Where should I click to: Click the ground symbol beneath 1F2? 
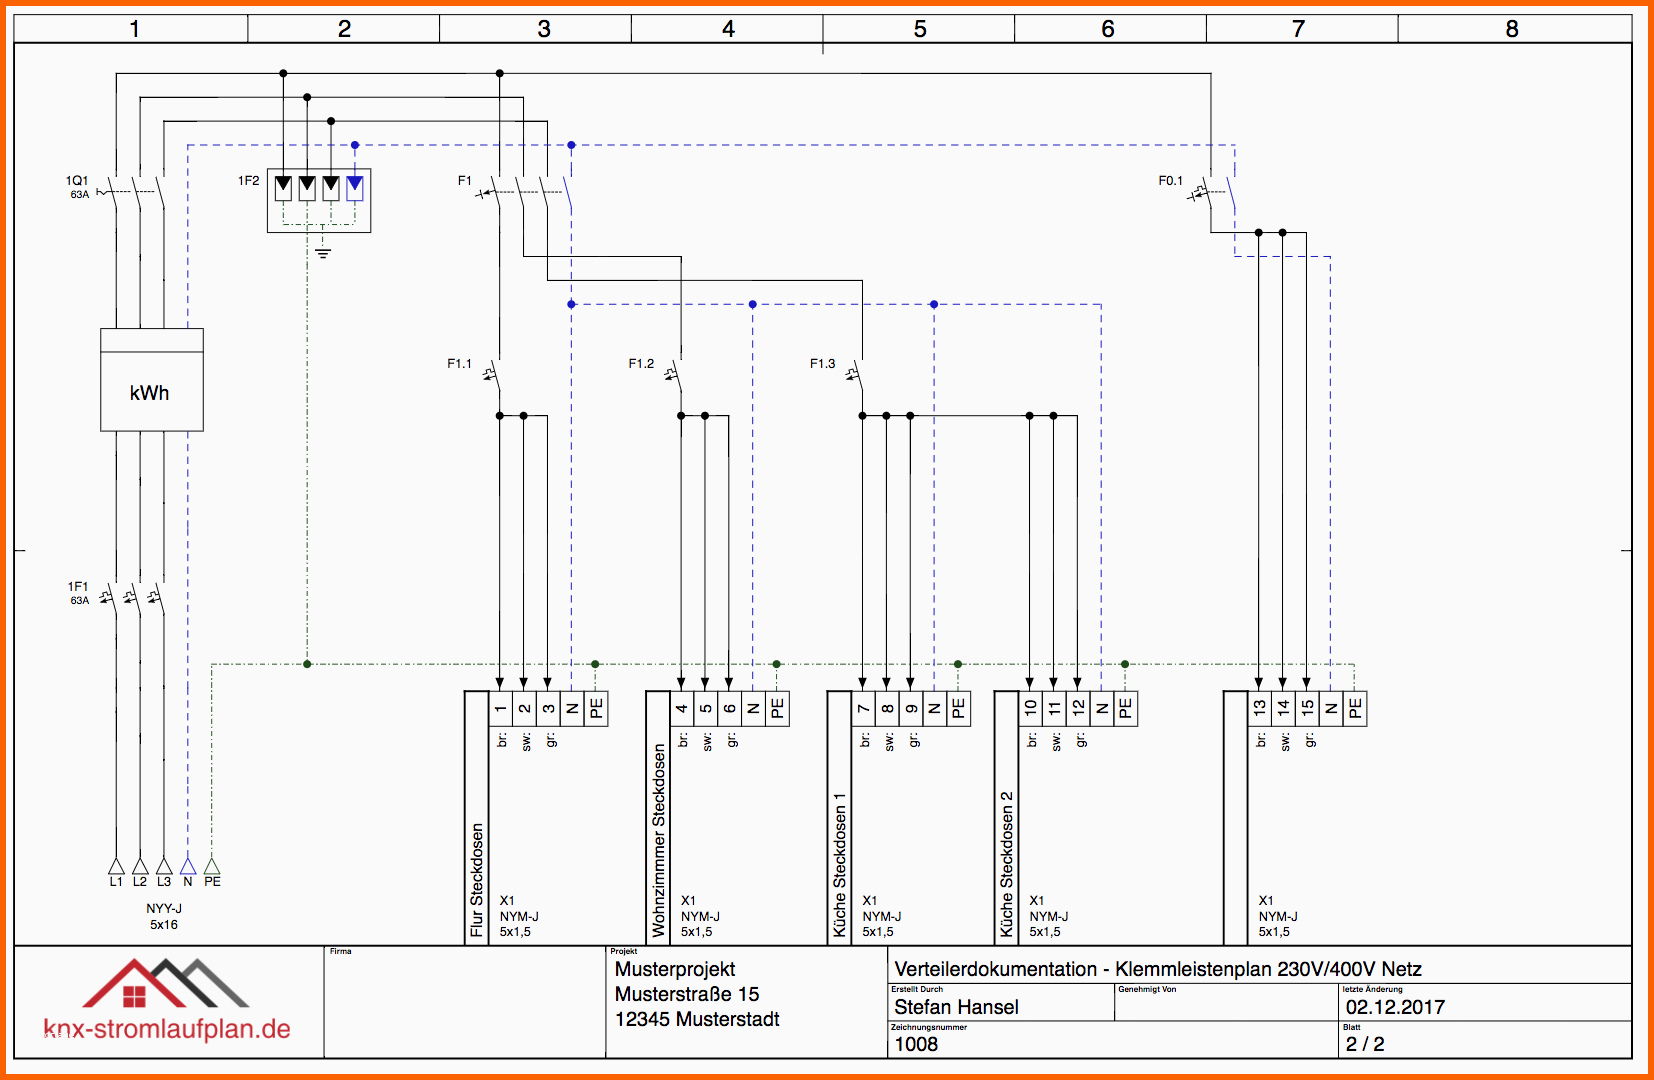(x=322, y=252)
